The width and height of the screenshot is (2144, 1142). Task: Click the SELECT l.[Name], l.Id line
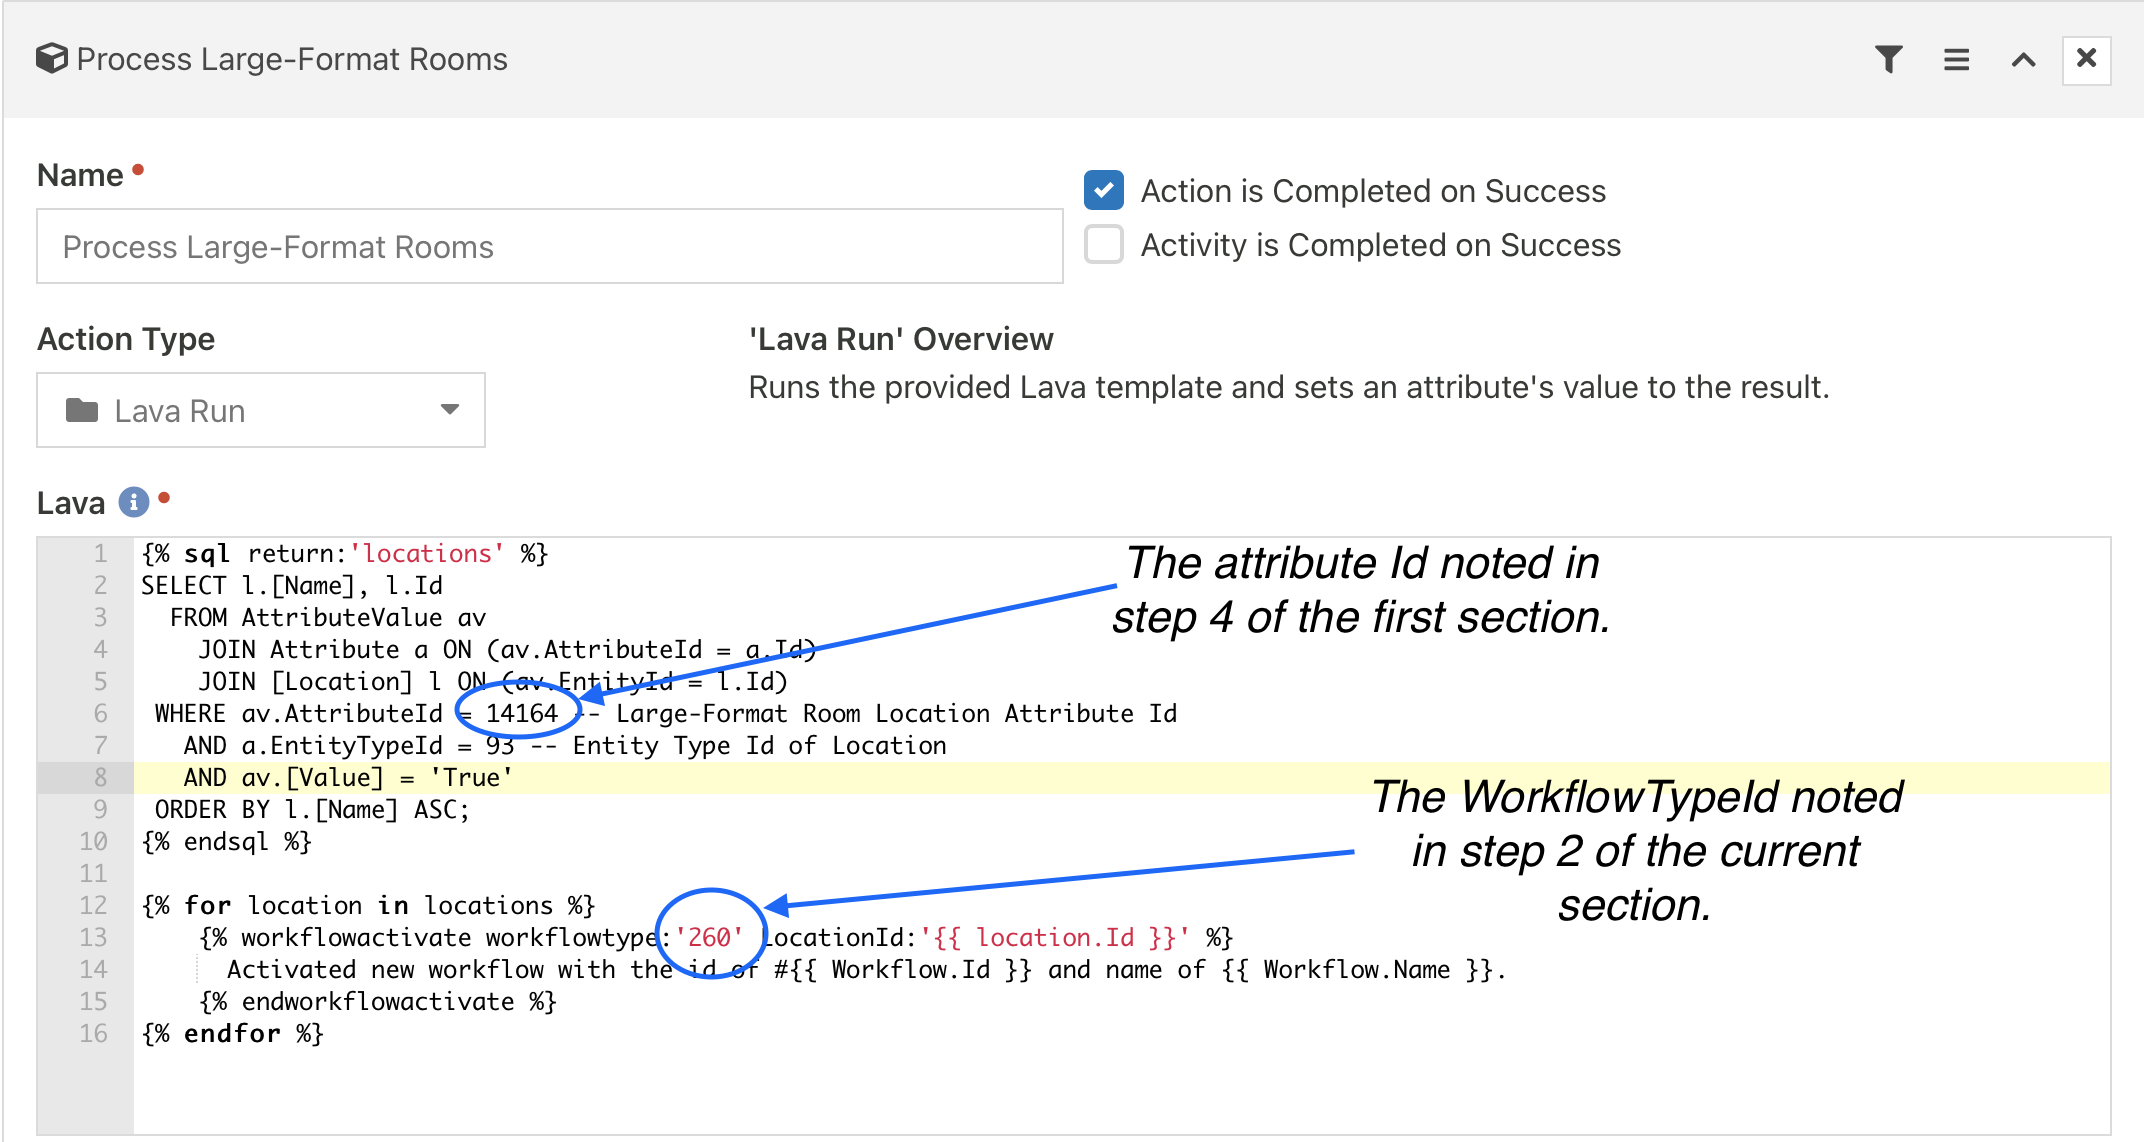click(x=292, y=585)
